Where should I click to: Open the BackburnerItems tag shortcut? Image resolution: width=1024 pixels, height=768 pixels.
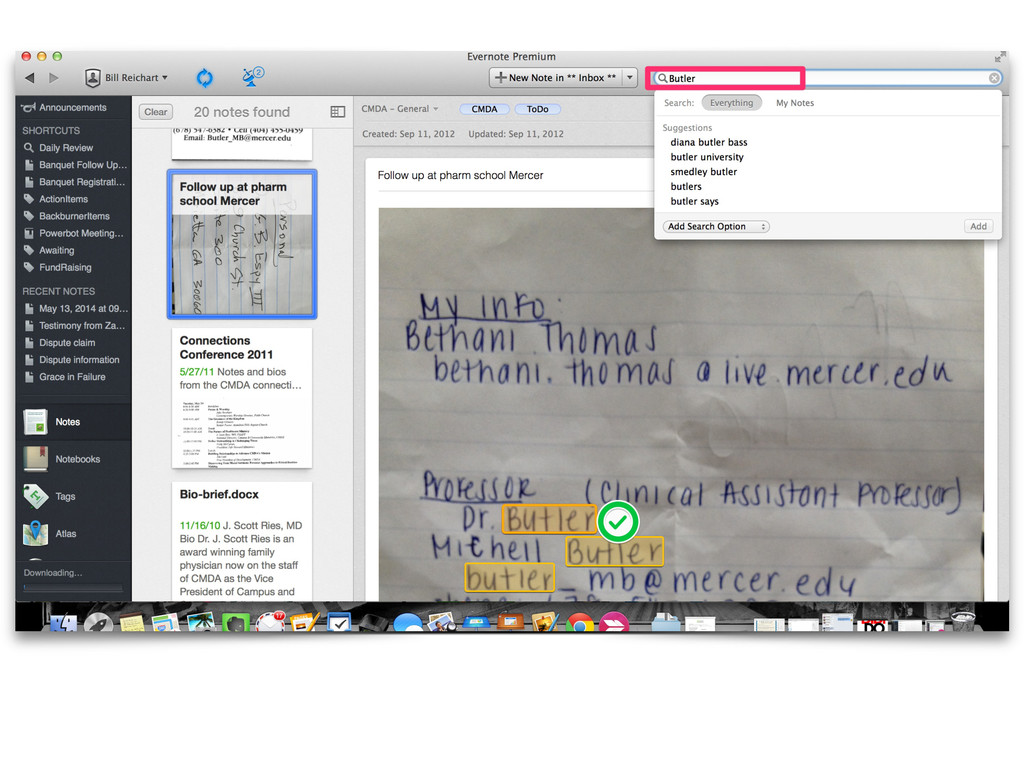[x=74, y=216]
